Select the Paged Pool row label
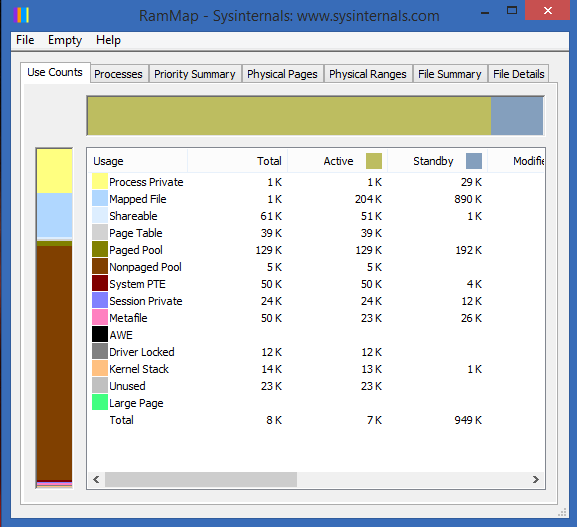The image size is (577, 527). (x=136, y=250)
